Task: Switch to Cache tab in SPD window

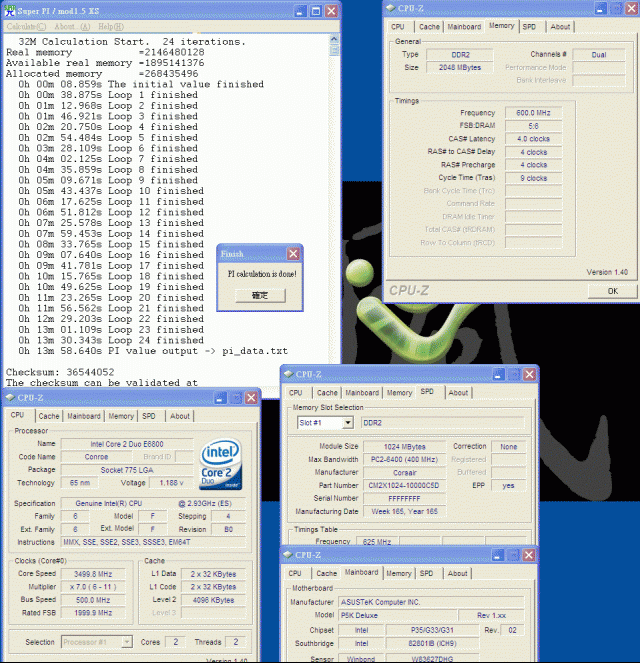Action: click(x=327, y=393)
